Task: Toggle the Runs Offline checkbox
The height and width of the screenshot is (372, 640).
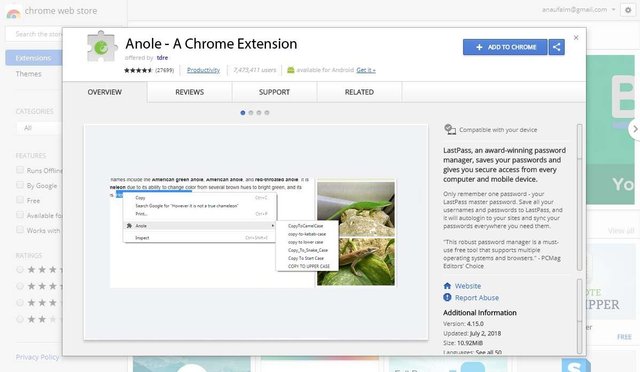Action: tap(20, 169)
